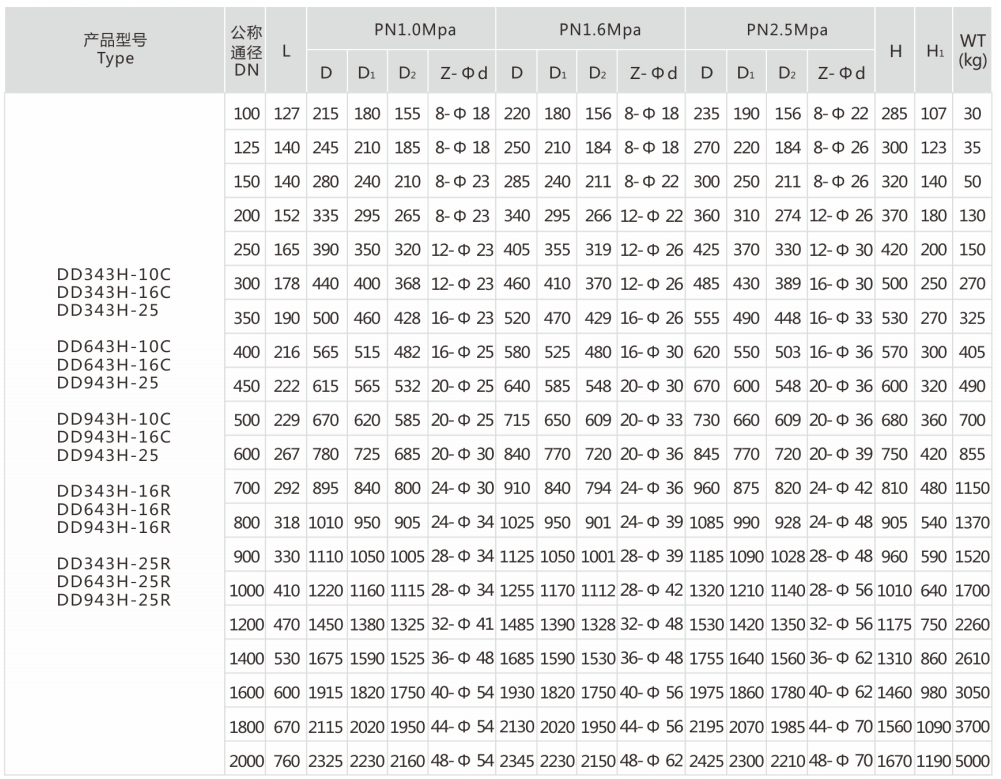Click model DD343H-16R in the Type column
Image resolution: width=1001 pixels, height=779 pixels.
tap(115, 491)
